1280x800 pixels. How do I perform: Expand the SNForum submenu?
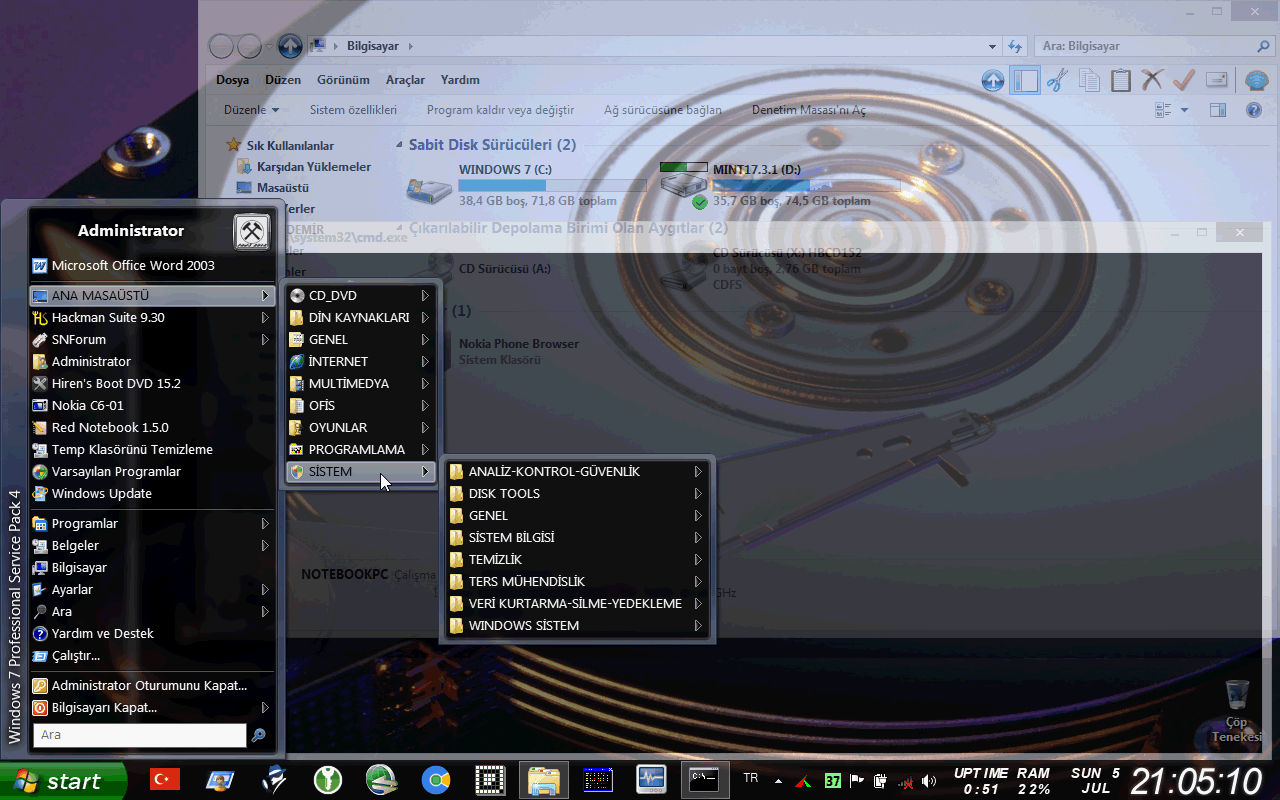click(151, 340)
